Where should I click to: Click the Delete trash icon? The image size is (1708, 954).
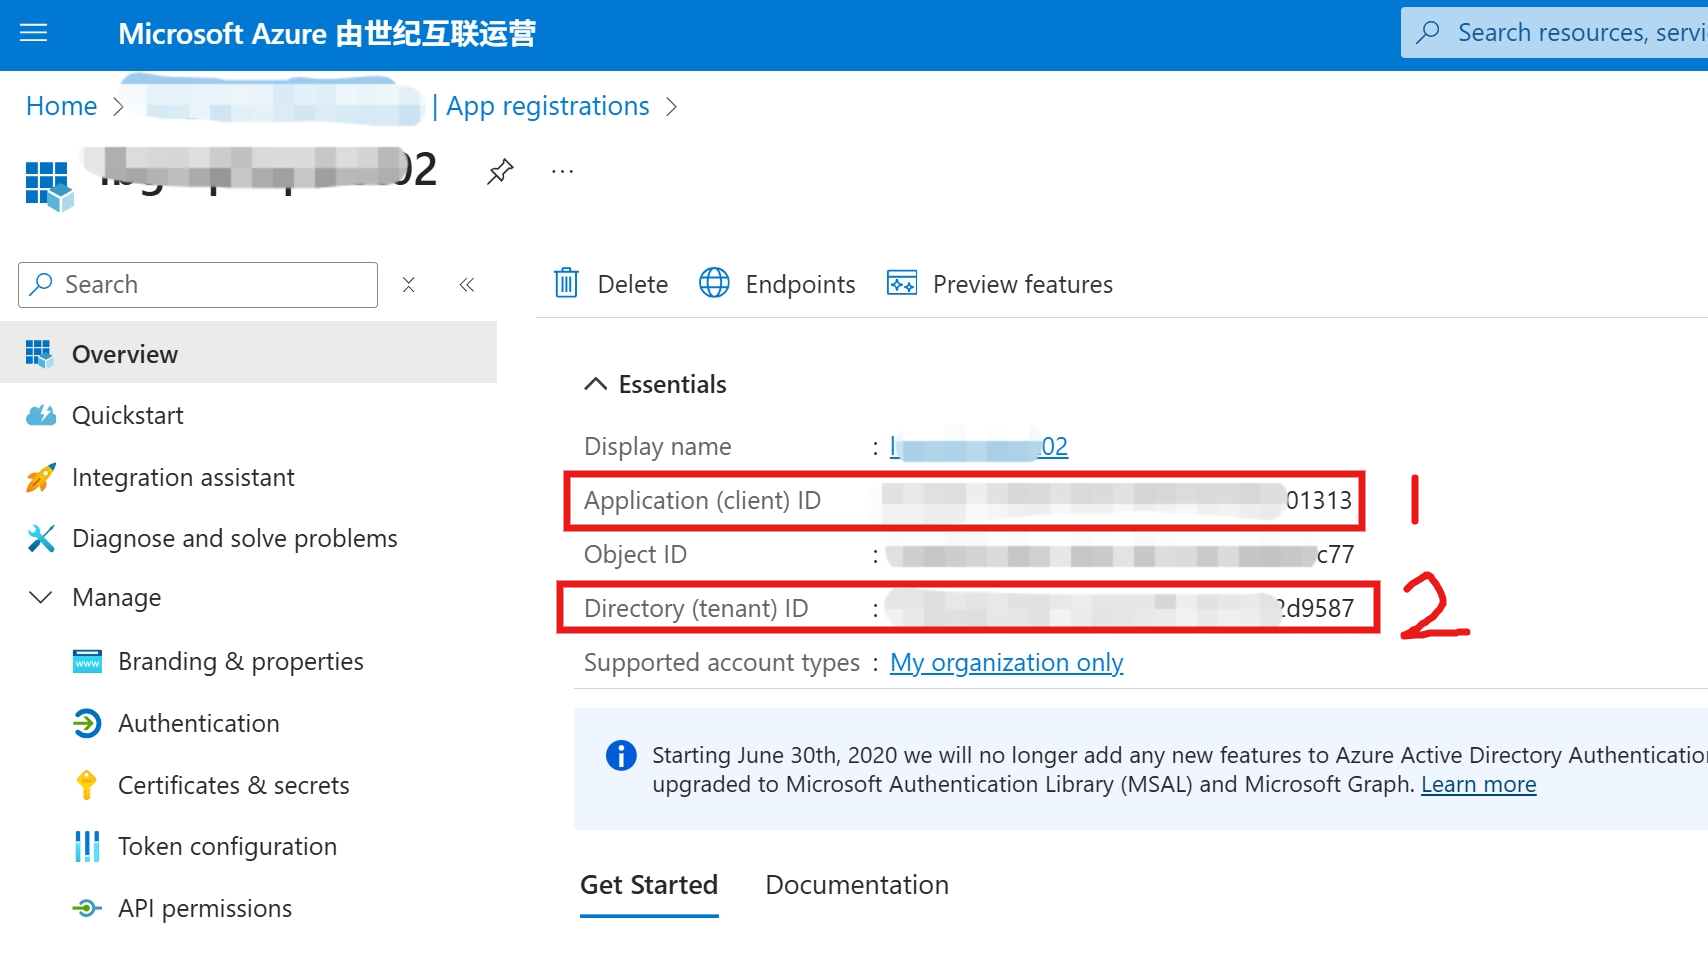pos(567,284)
